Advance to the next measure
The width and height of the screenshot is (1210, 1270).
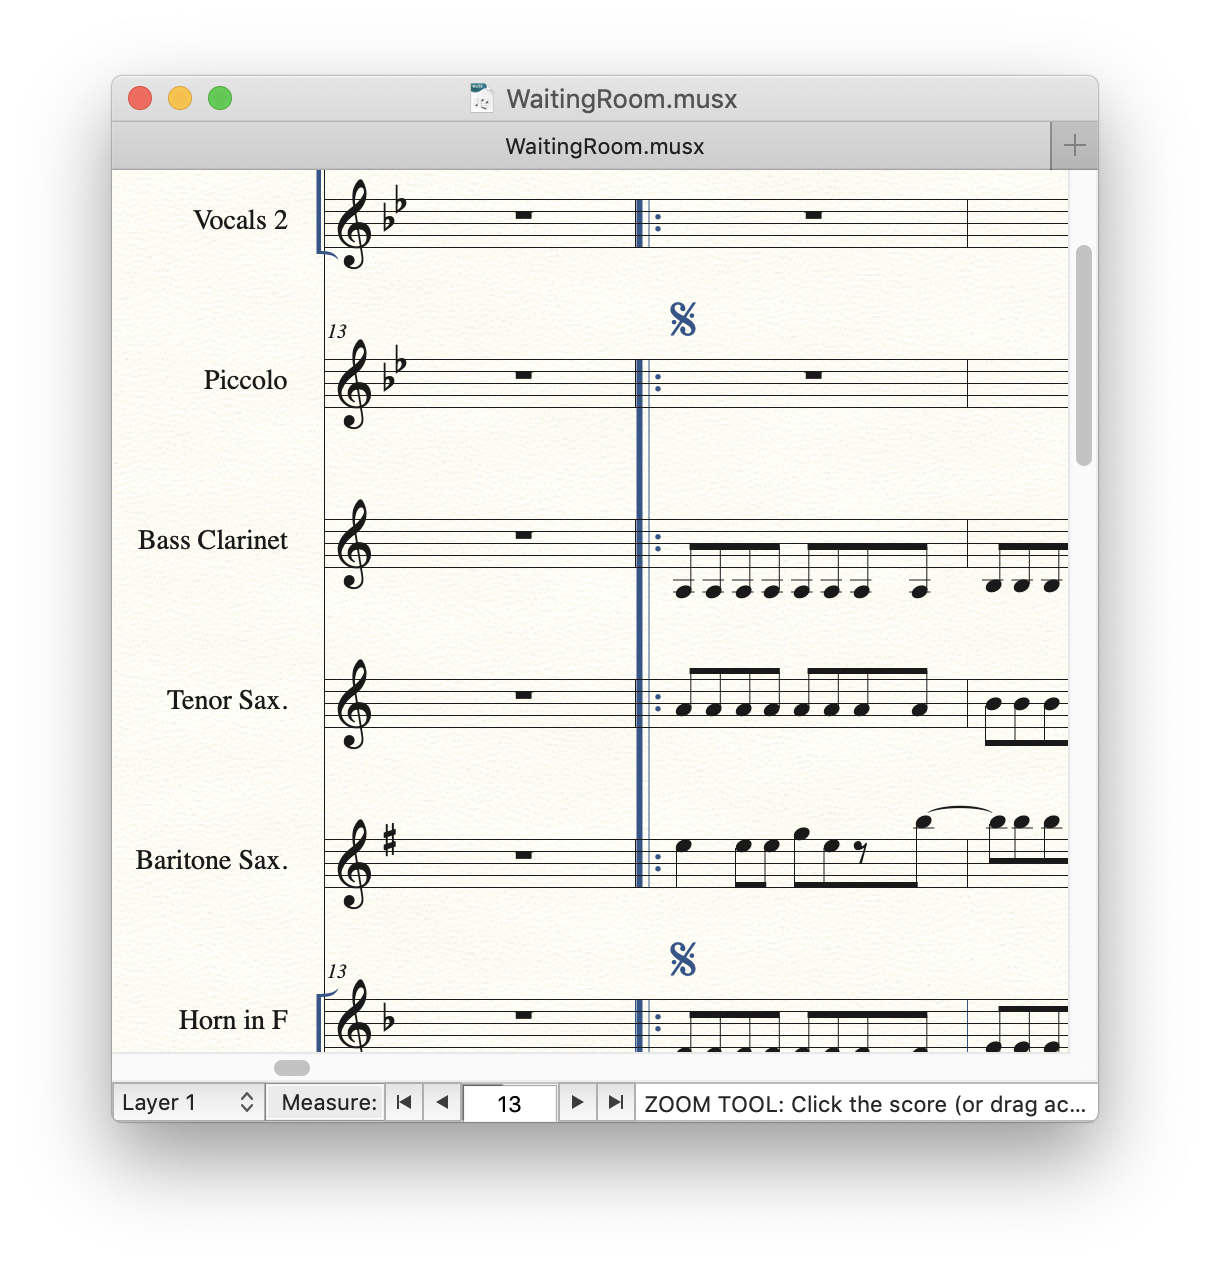click(577, 1102)
